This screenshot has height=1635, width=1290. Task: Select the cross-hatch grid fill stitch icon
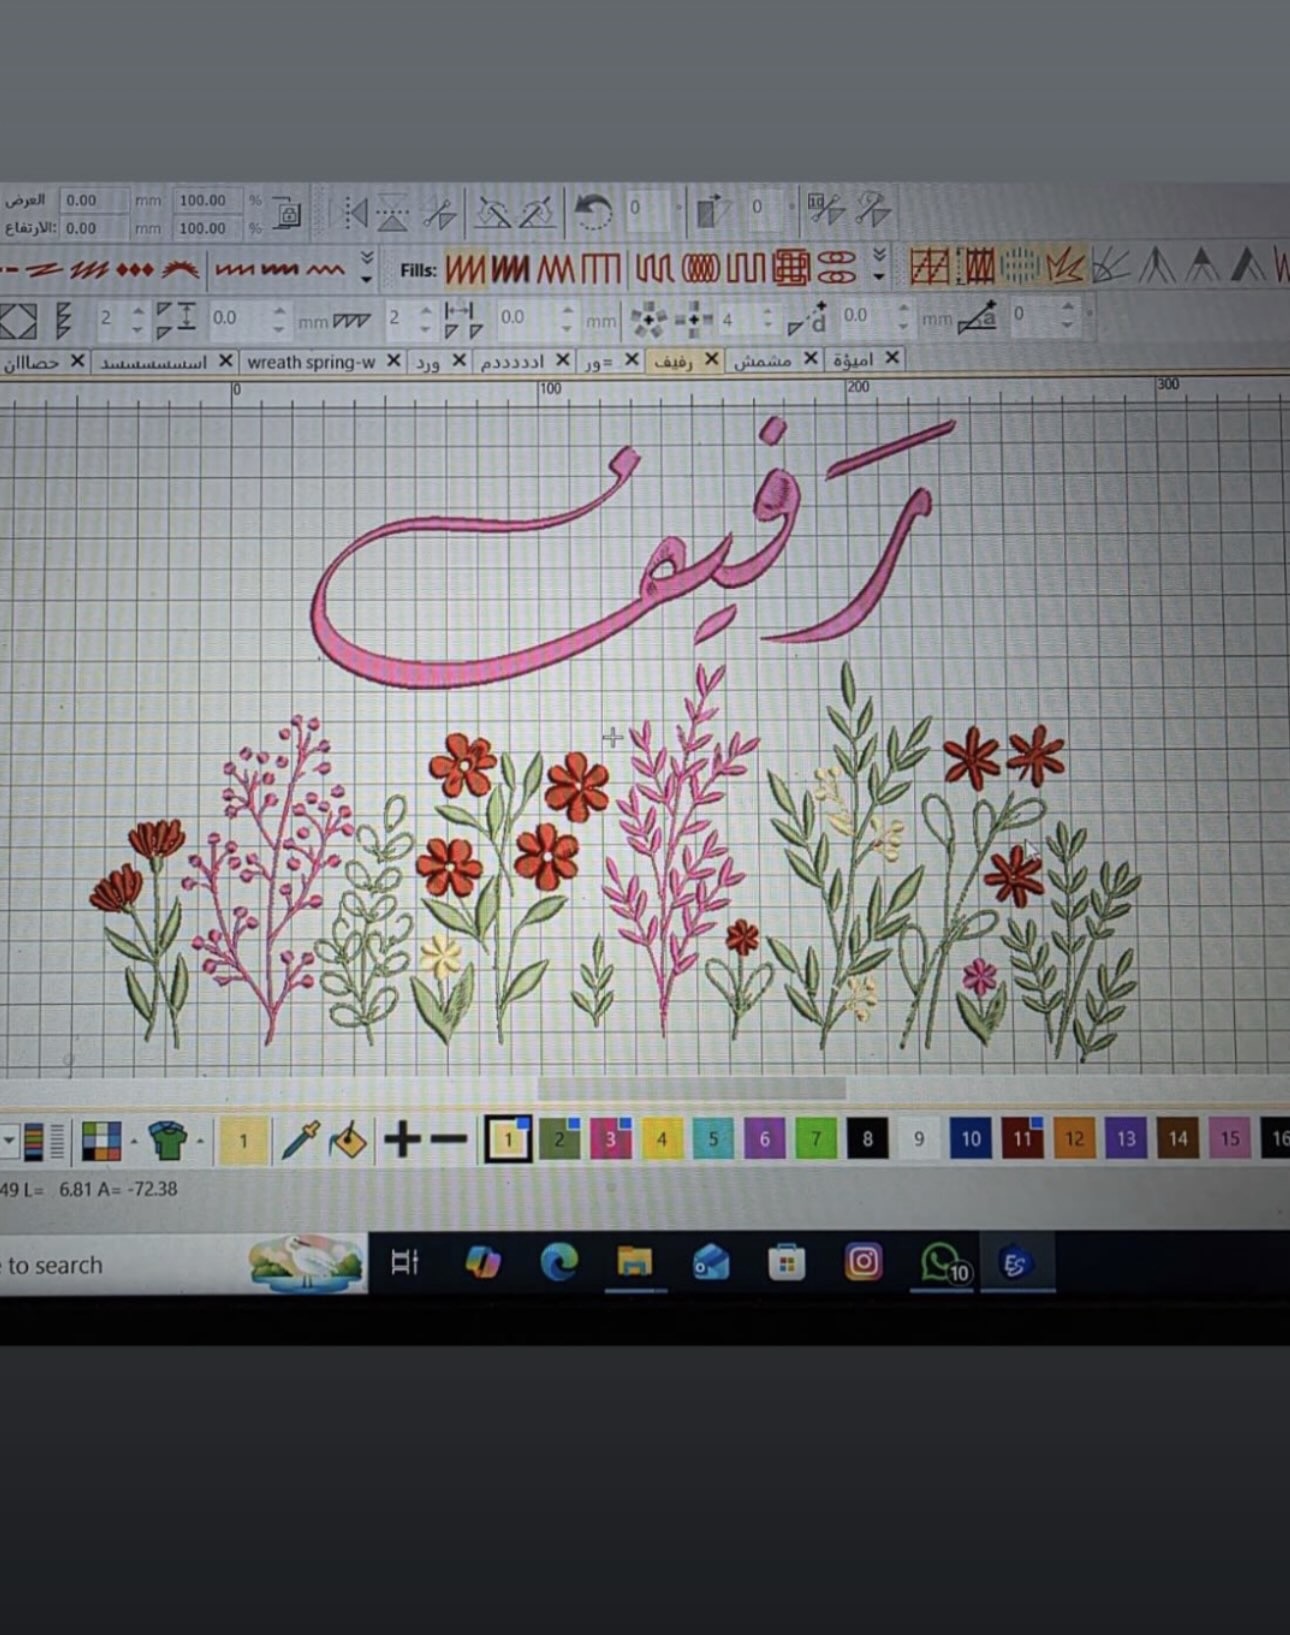coord(791,268)
